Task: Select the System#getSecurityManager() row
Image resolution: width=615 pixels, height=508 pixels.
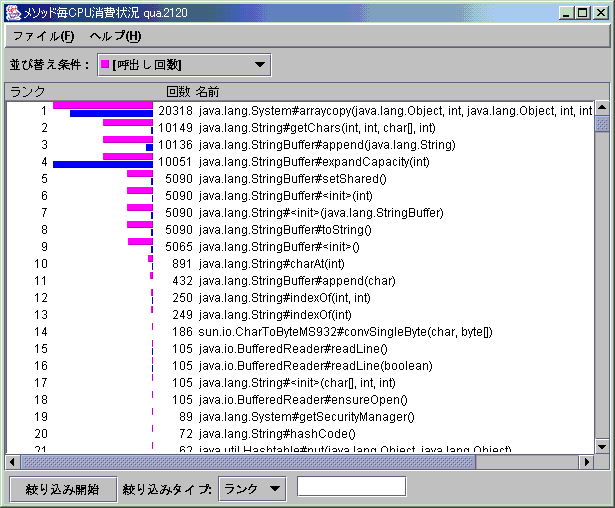Action: tap(300, 417)
